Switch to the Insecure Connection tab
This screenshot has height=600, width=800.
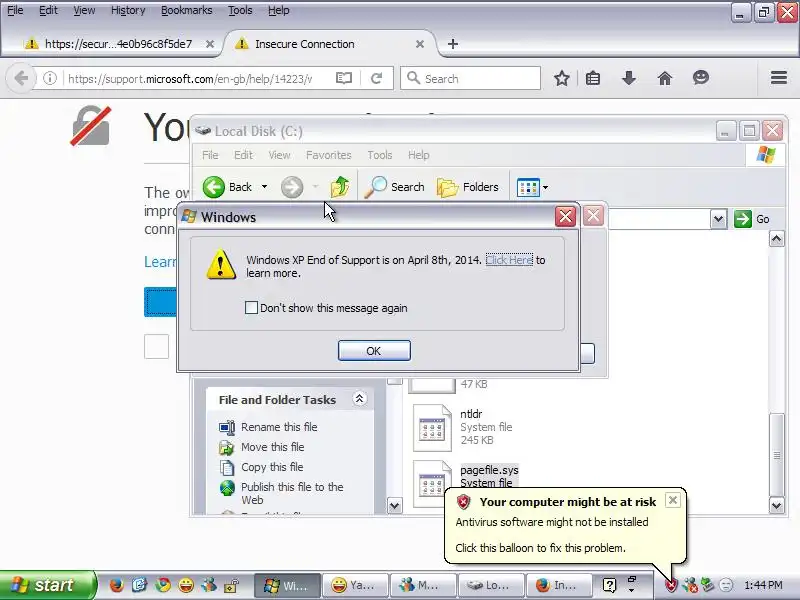pyautogui.click(x=329, y=44)
